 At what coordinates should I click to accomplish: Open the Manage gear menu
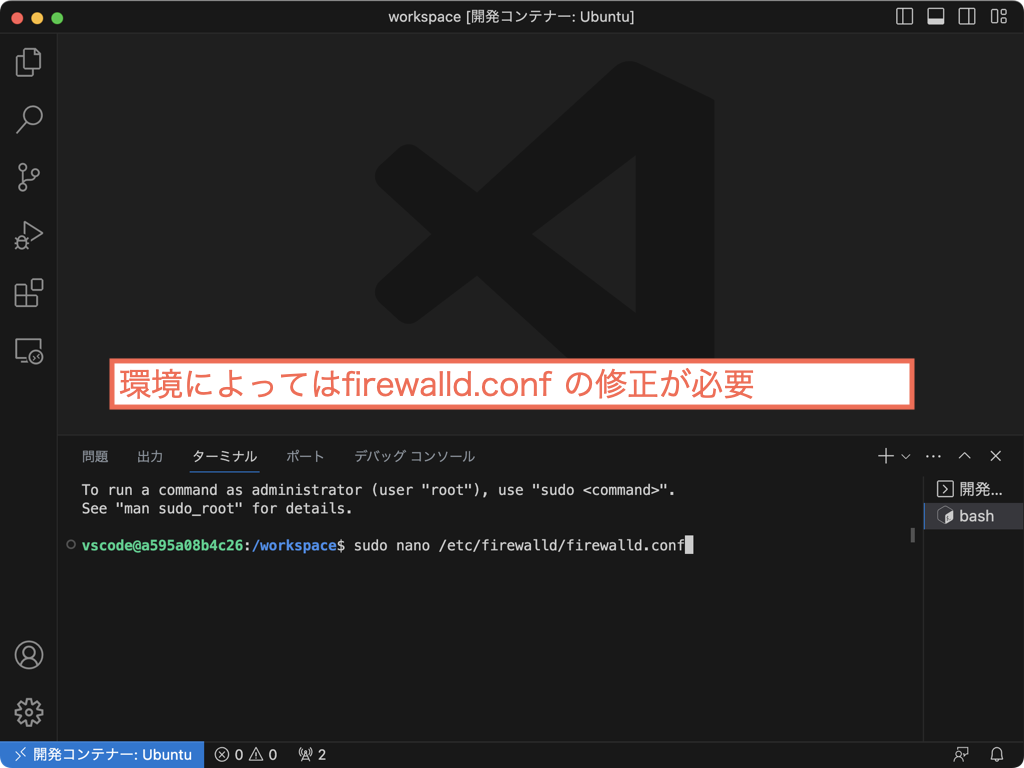pos(29,712)
